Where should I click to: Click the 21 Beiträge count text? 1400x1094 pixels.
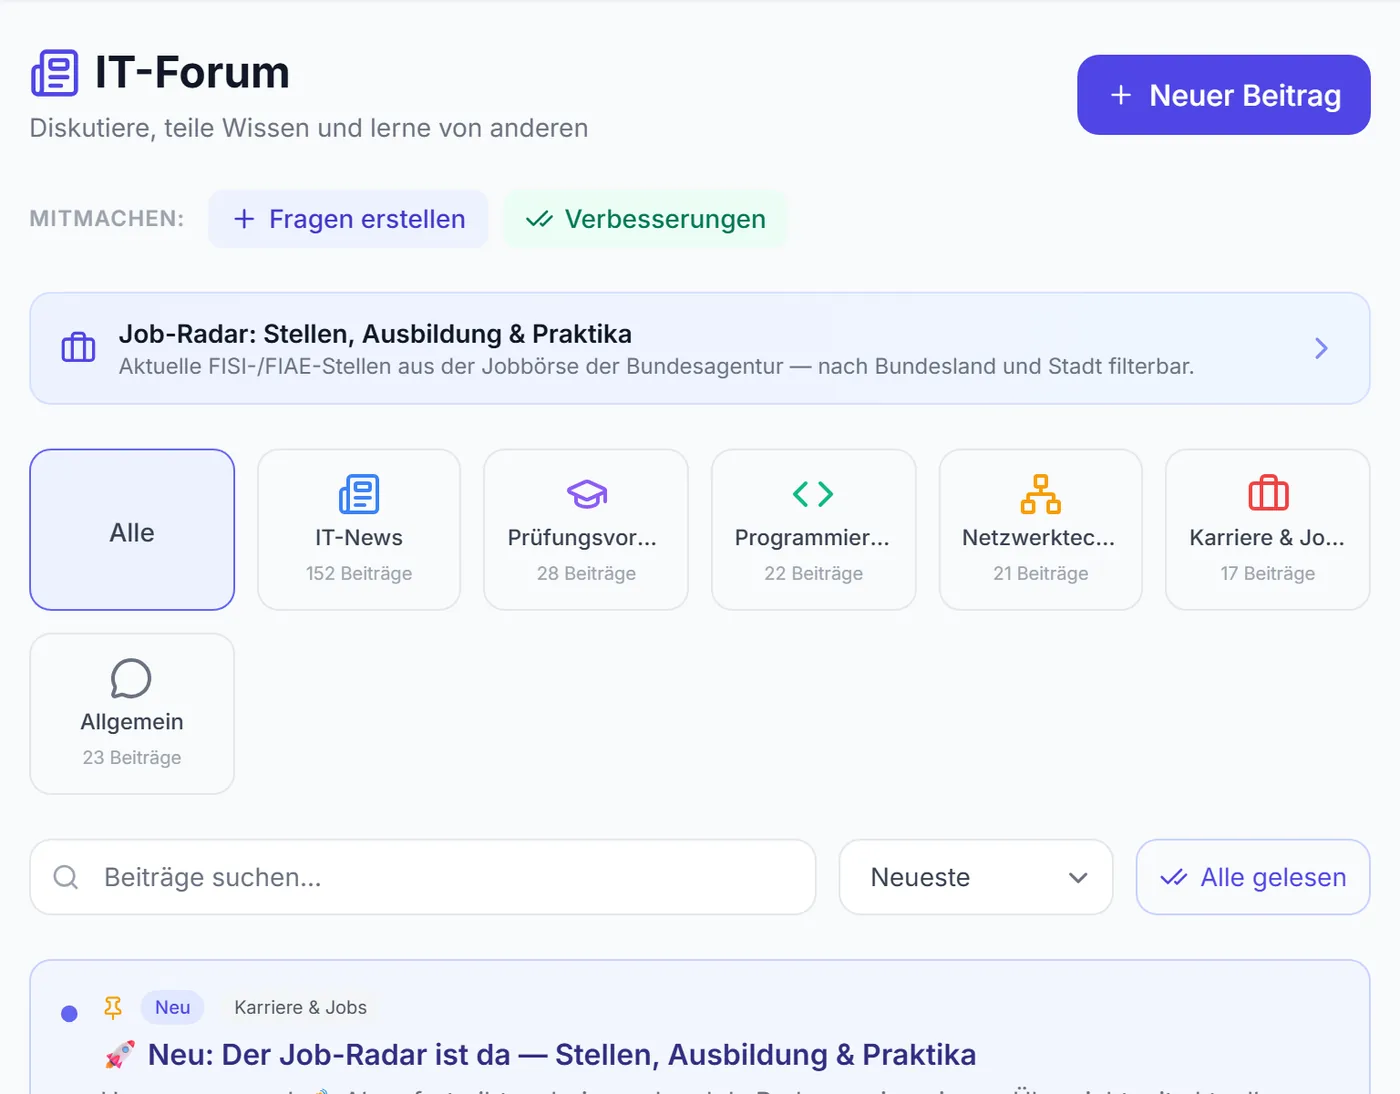pyautogui.click(x=1041, y=573)
